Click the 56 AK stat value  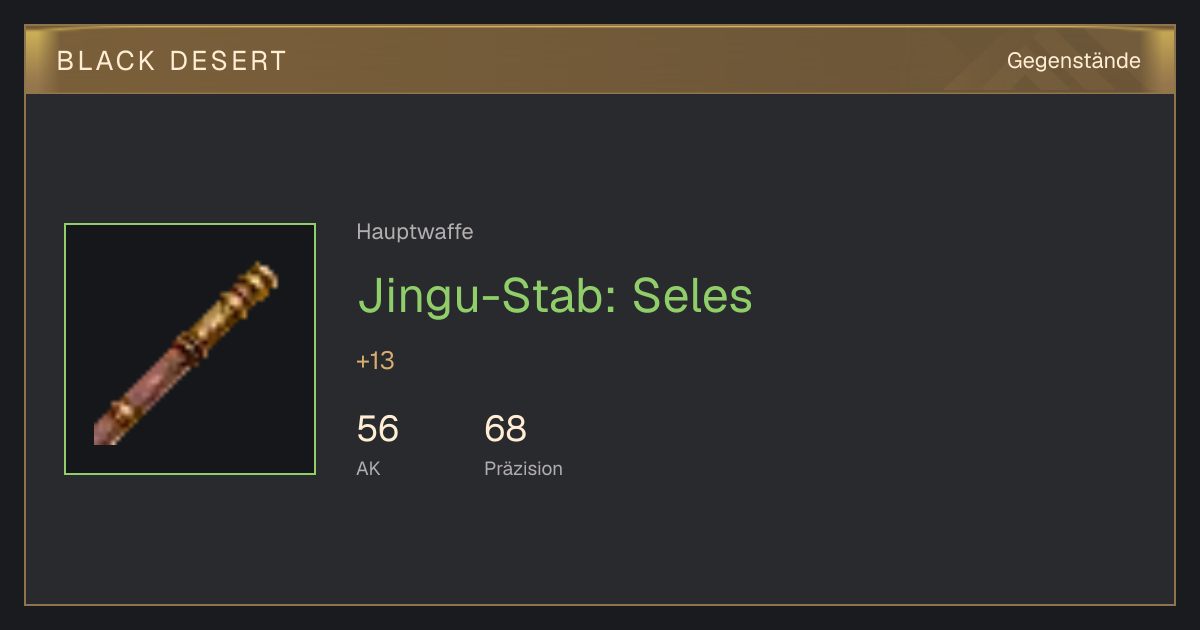[377, 429]
